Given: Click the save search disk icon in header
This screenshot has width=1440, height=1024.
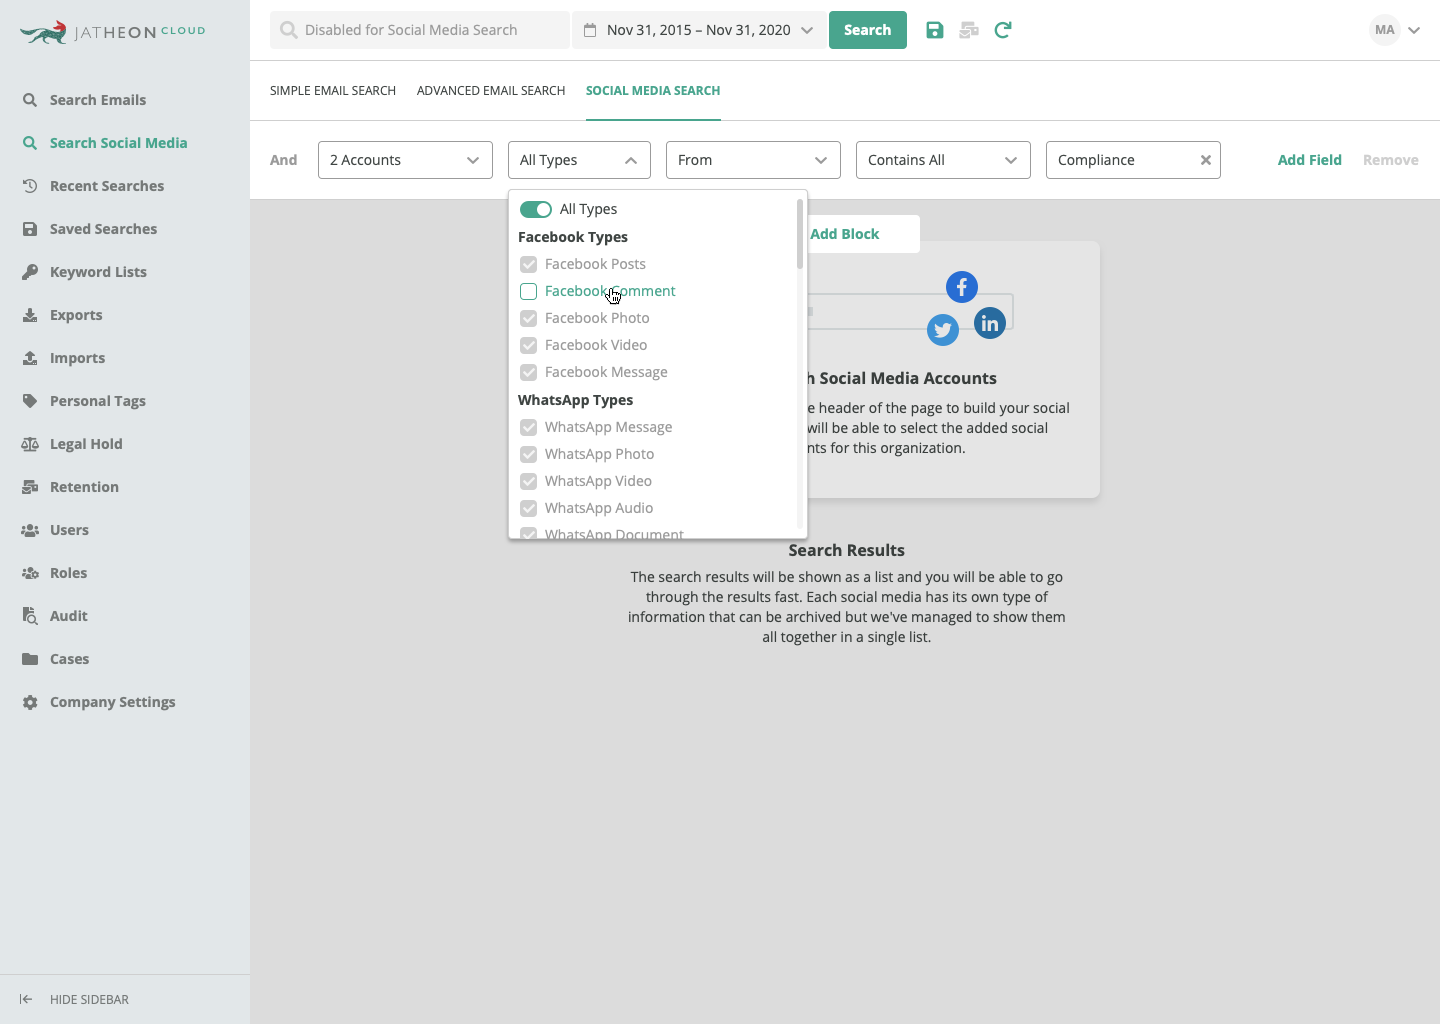Looking at the screenshot, I should 935,30.
